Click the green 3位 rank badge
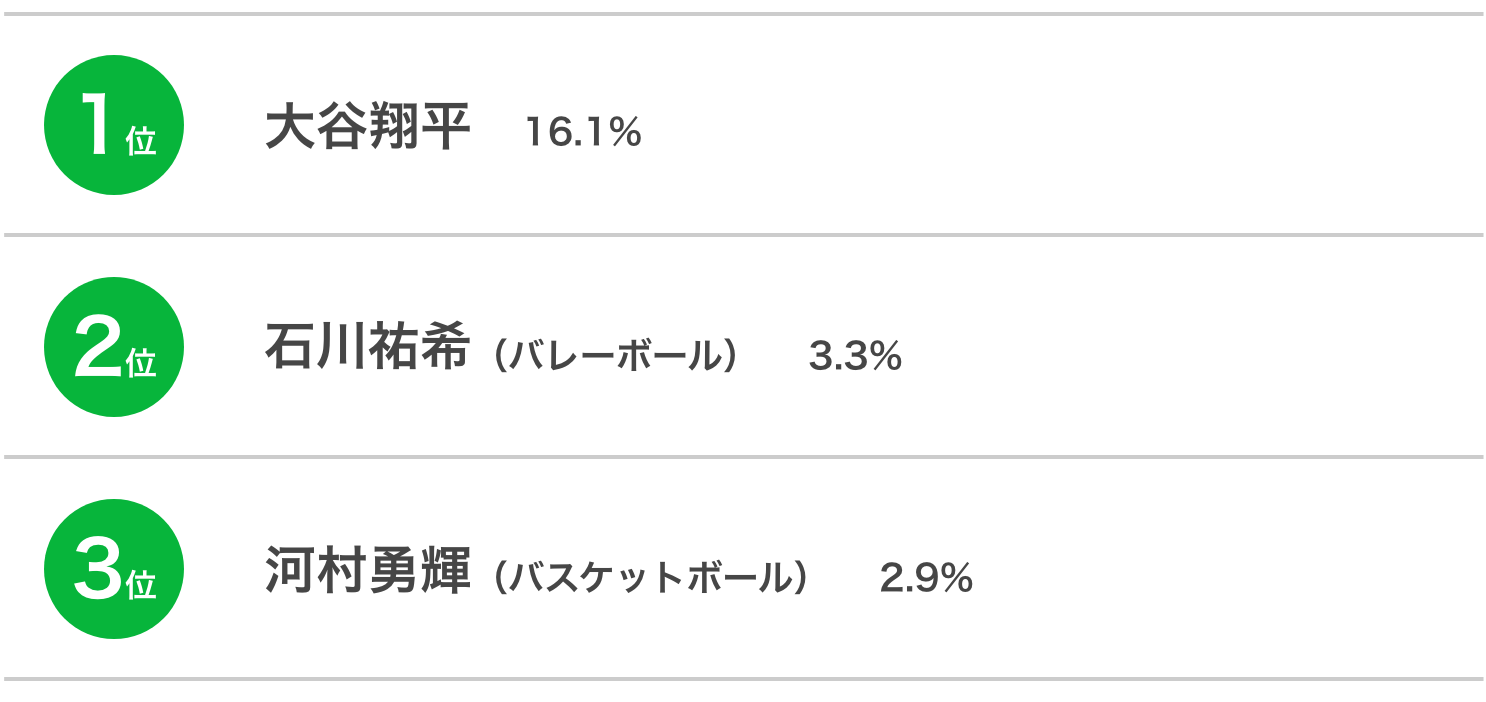The image size is (1486, 702). (x=114, y=569)
